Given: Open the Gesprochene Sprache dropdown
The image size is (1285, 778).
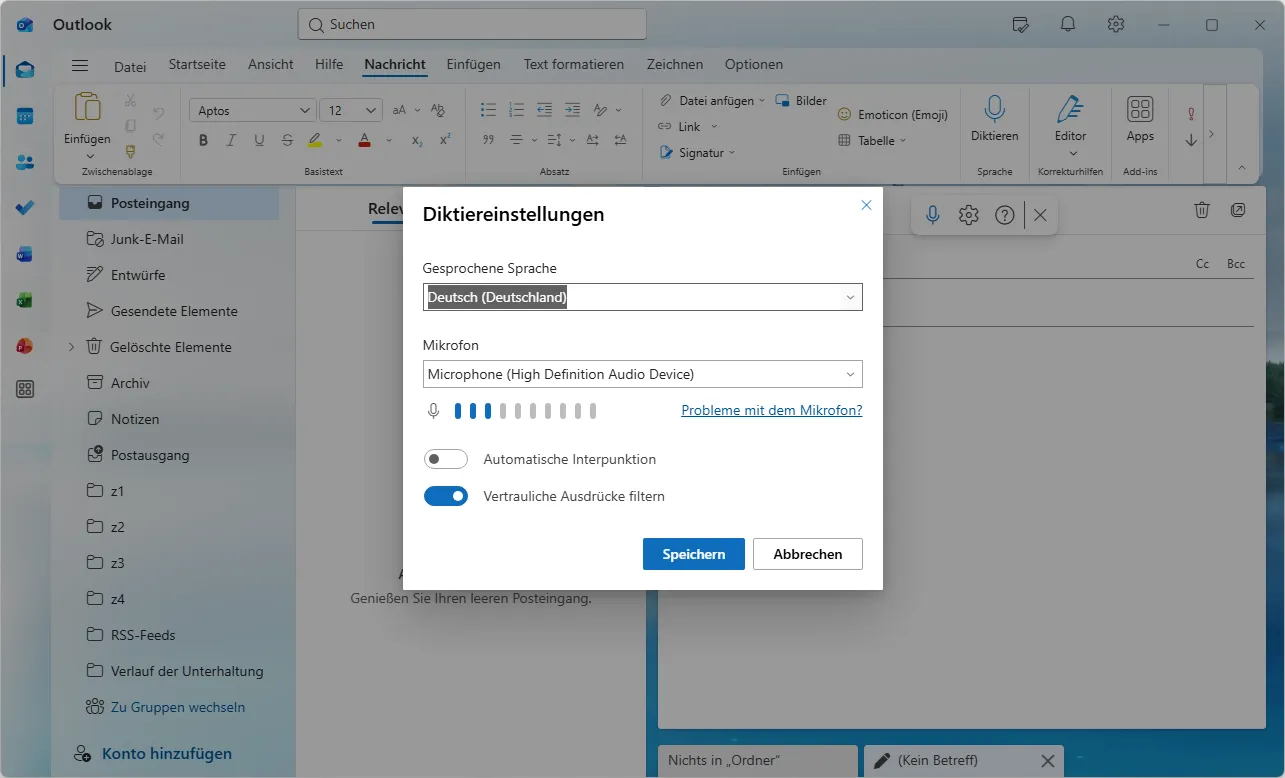Looking at the screenshot, I should [642, 297].
